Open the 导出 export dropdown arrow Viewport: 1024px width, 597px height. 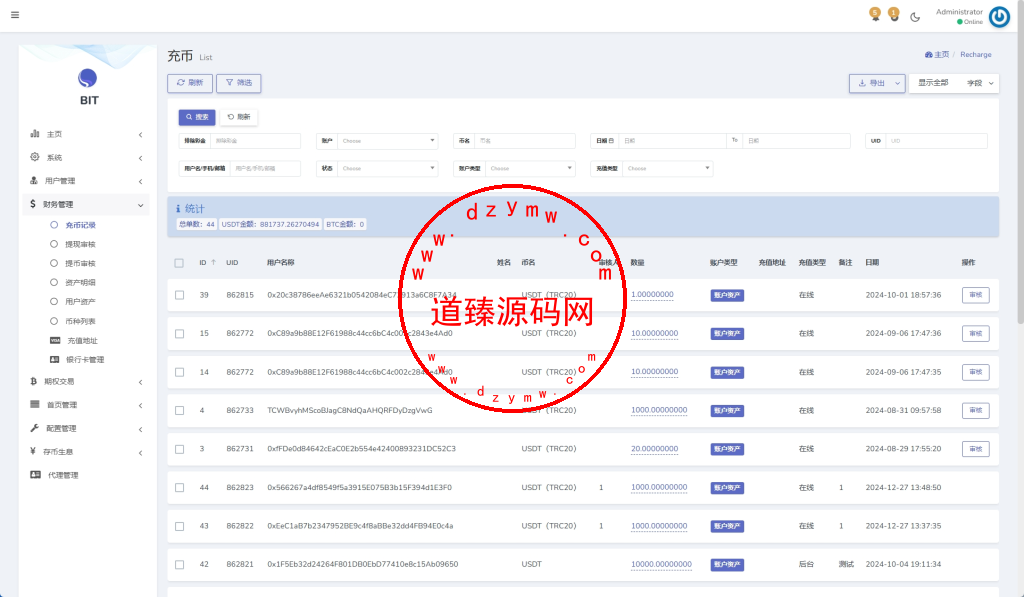(897, 83)
